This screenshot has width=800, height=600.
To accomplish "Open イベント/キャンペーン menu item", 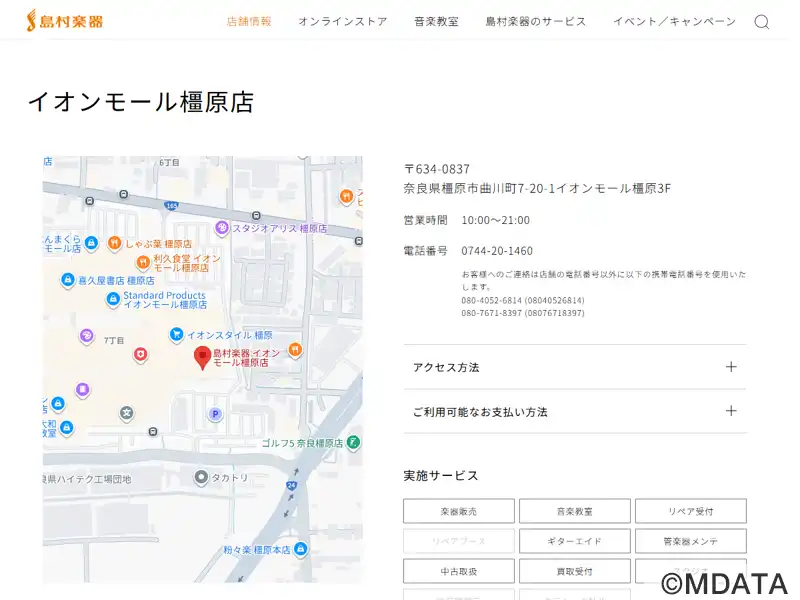I will click(674, 21).
